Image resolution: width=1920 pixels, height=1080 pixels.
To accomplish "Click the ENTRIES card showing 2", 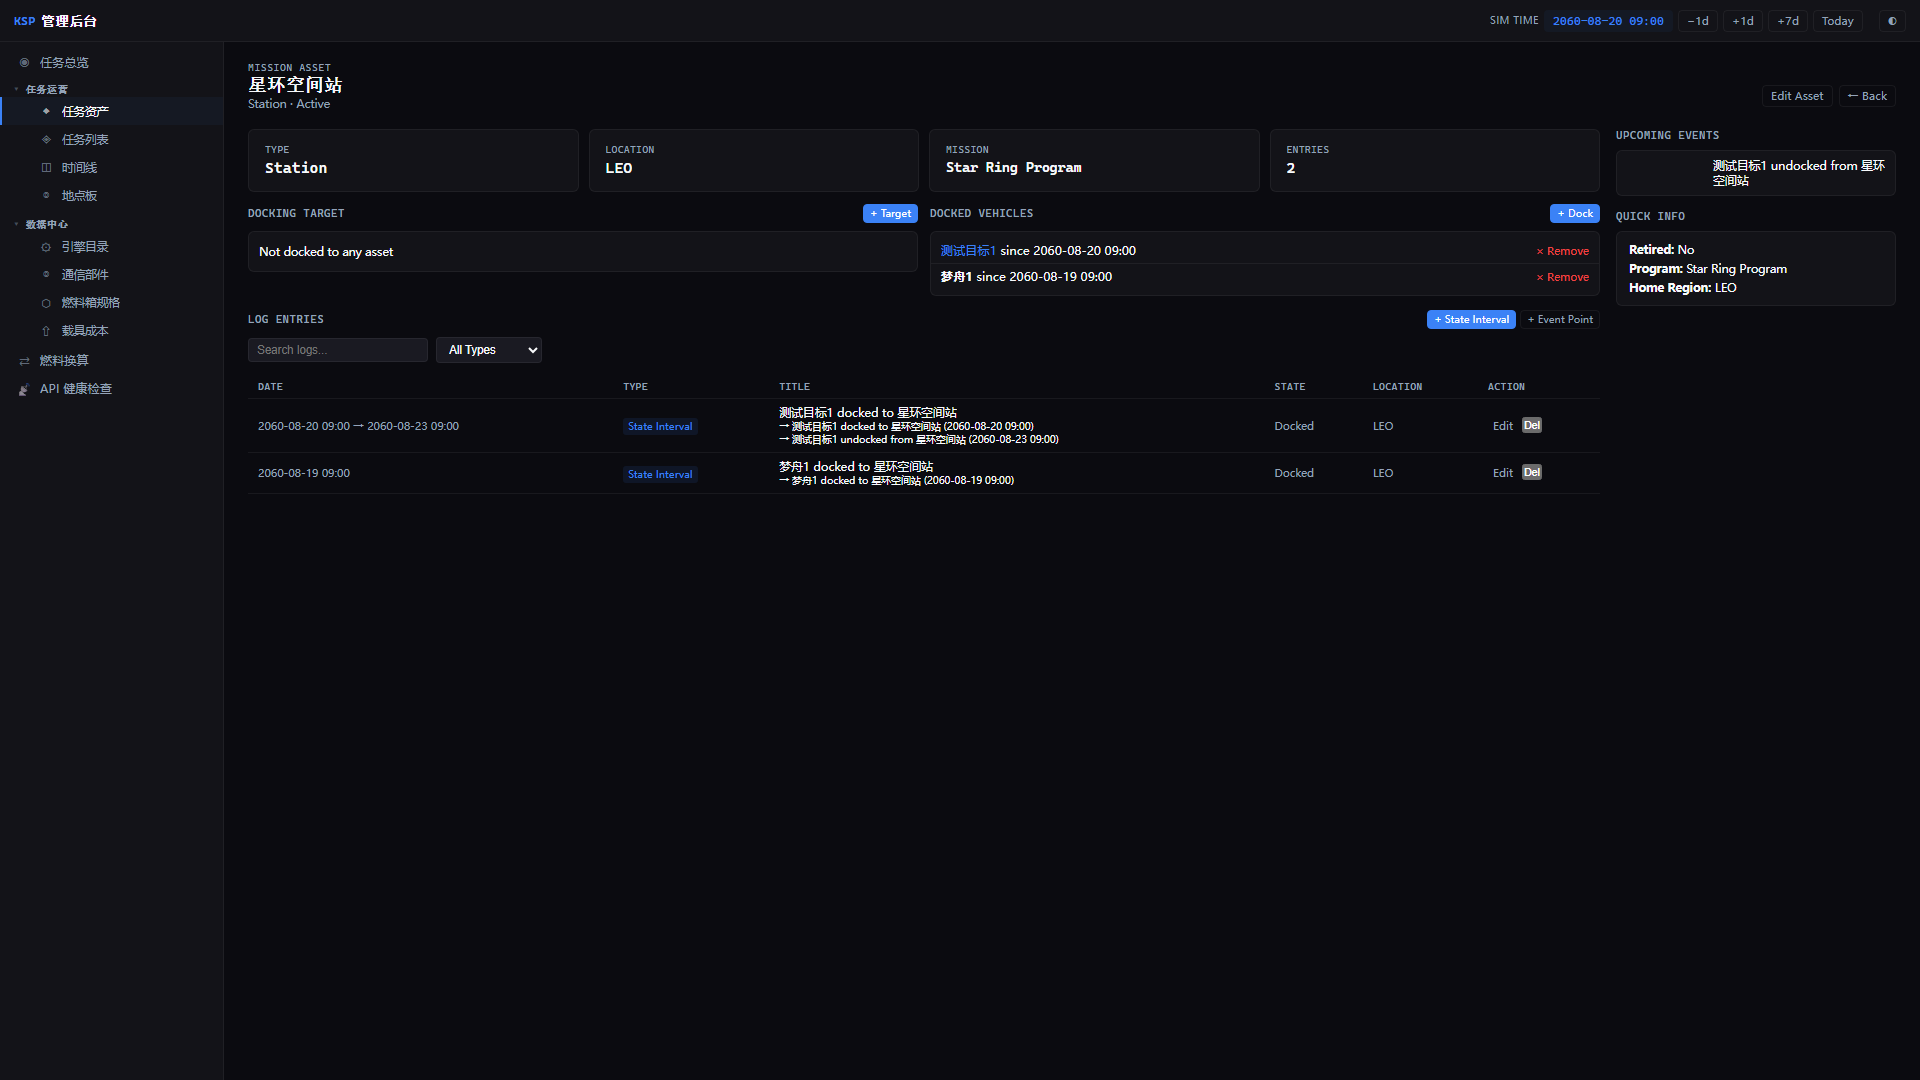I will pyautogui.click(x=1434, y=160).
